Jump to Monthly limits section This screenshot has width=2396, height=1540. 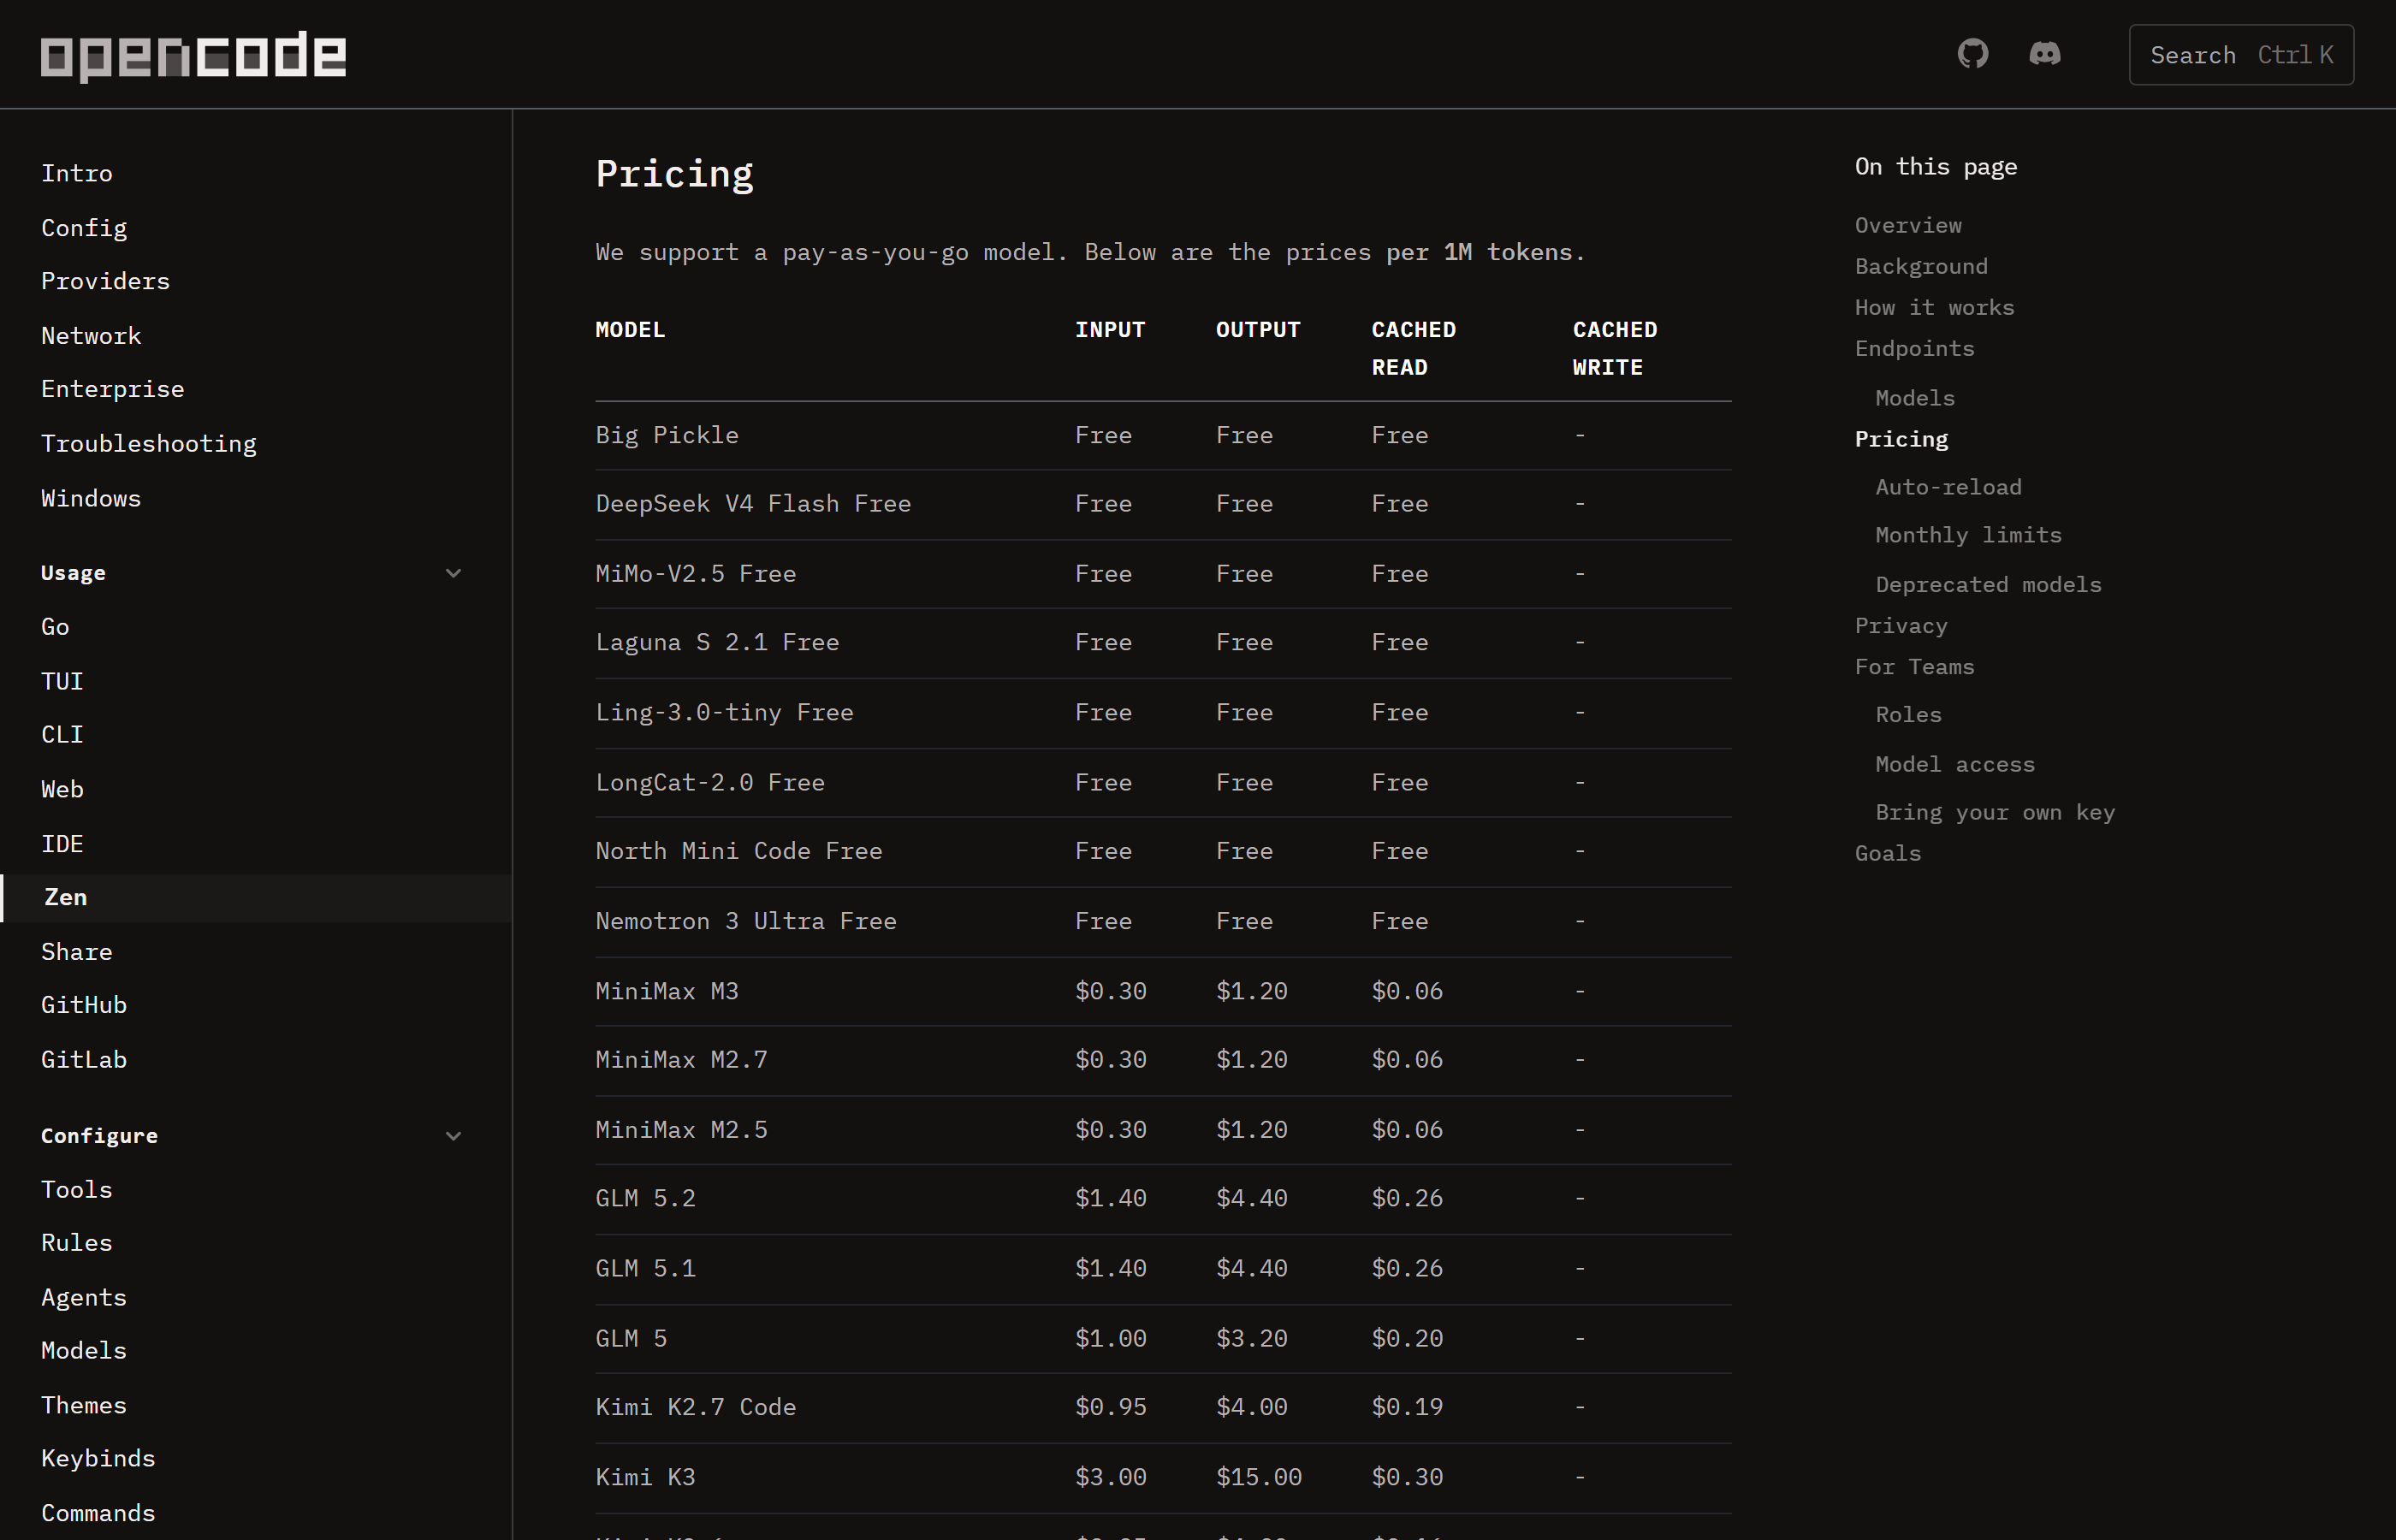tap(1968, 535)
